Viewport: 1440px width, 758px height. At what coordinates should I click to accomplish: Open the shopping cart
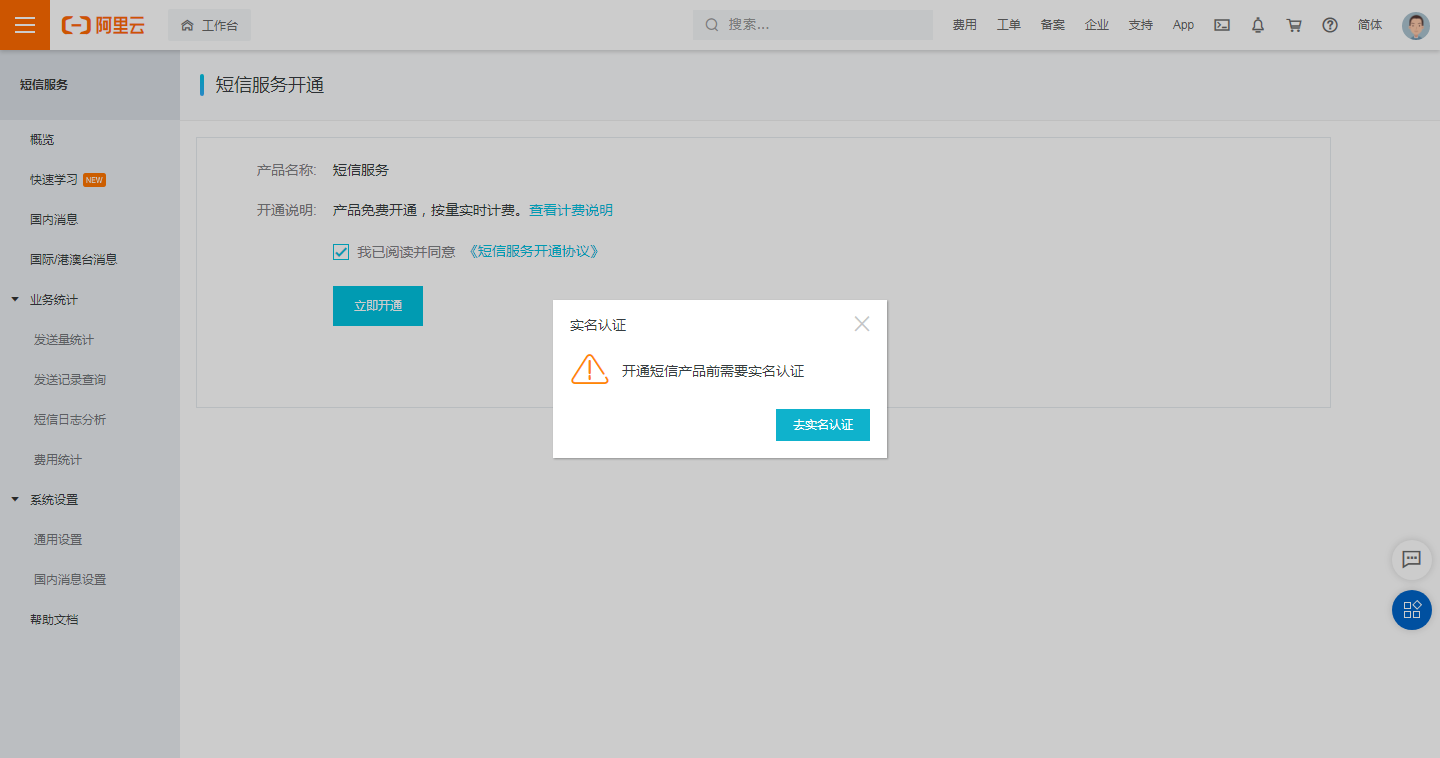[1294, 25]
